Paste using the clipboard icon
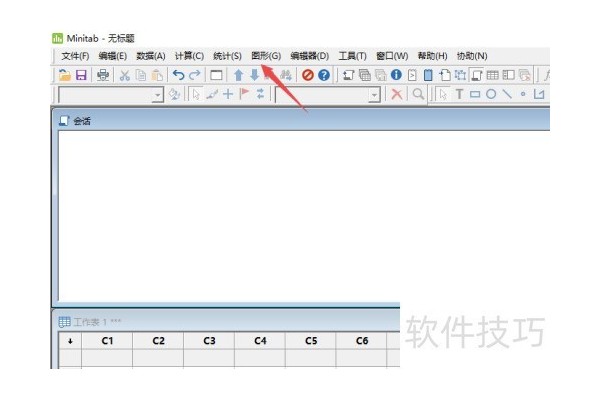The height and width of the screenshot is (400, 600). click(157, 75)
